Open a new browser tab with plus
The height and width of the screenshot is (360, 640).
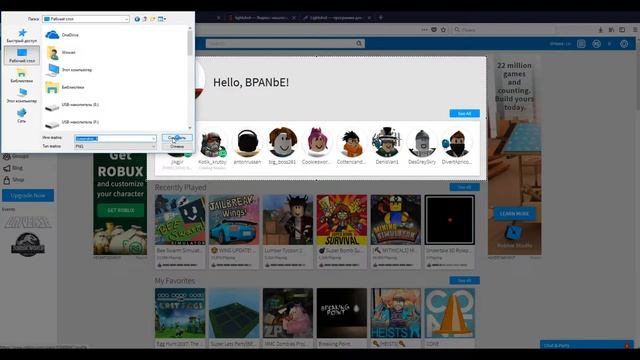click(380, 18)
